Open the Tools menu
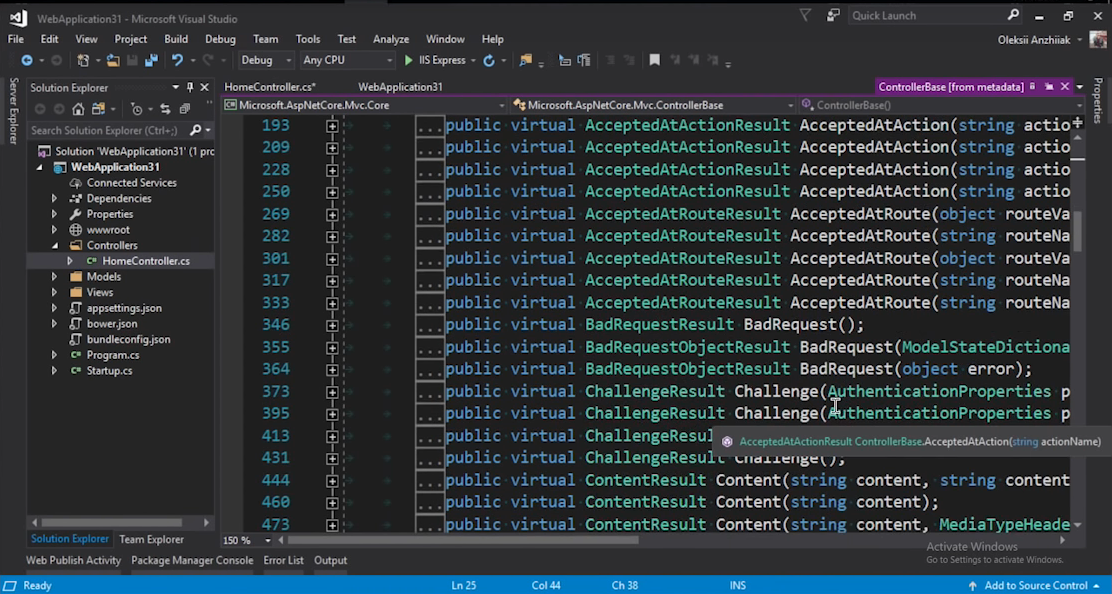Image resolution: width=1112 pixels, height=594 pixels. [308, 39]
